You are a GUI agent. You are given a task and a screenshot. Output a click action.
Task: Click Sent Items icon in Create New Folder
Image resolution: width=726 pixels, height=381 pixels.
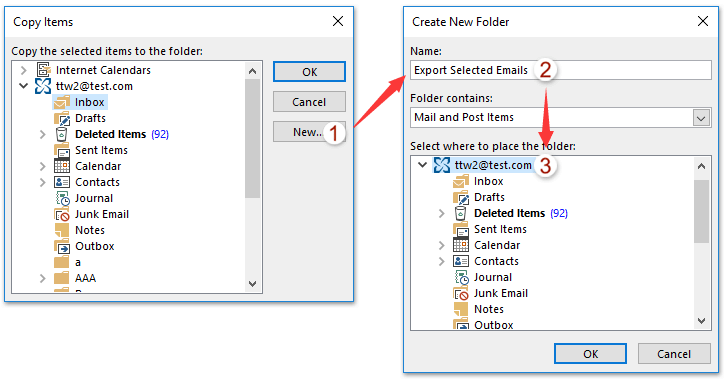[461, 229]
